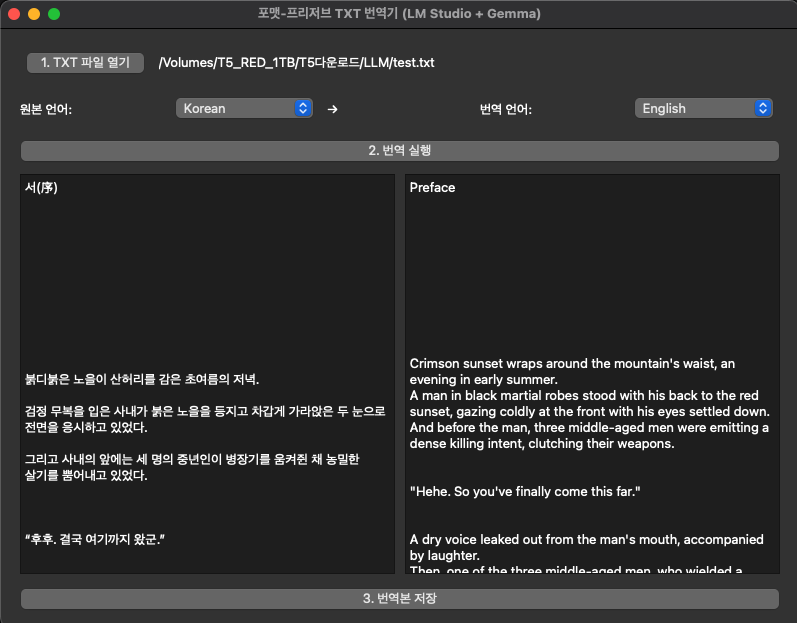This screenshot has height=623, width=797.
Task: Click the '1. TXT 파일 열기' open file button
Action: [x=85, y=62]
